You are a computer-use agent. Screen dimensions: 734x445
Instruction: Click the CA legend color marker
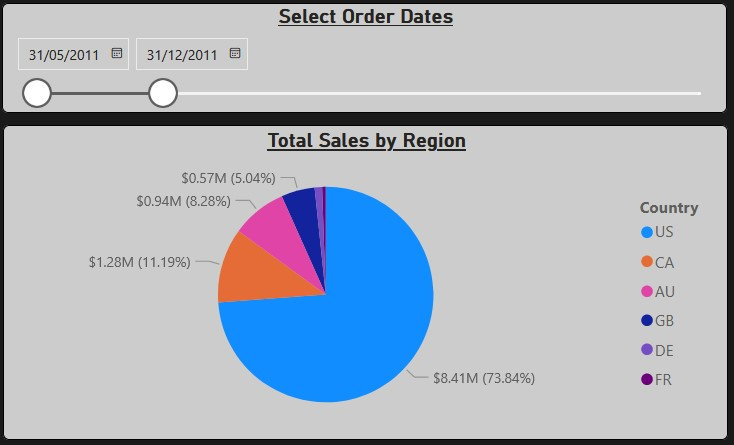point(646,262)
